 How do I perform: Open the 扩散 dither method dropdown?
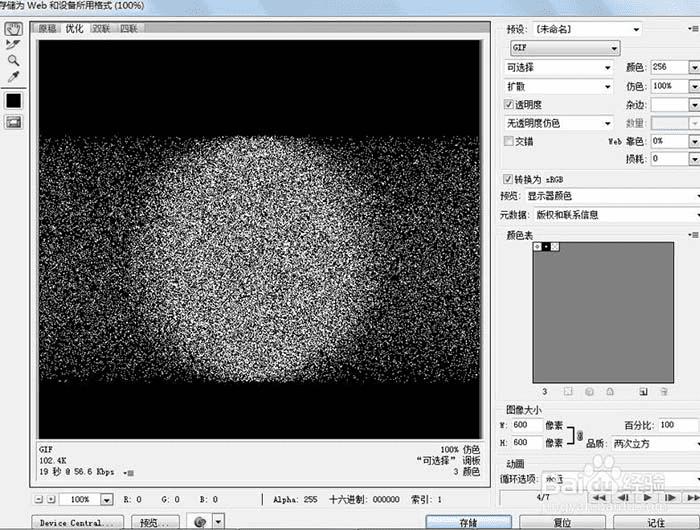click(559, 86)
